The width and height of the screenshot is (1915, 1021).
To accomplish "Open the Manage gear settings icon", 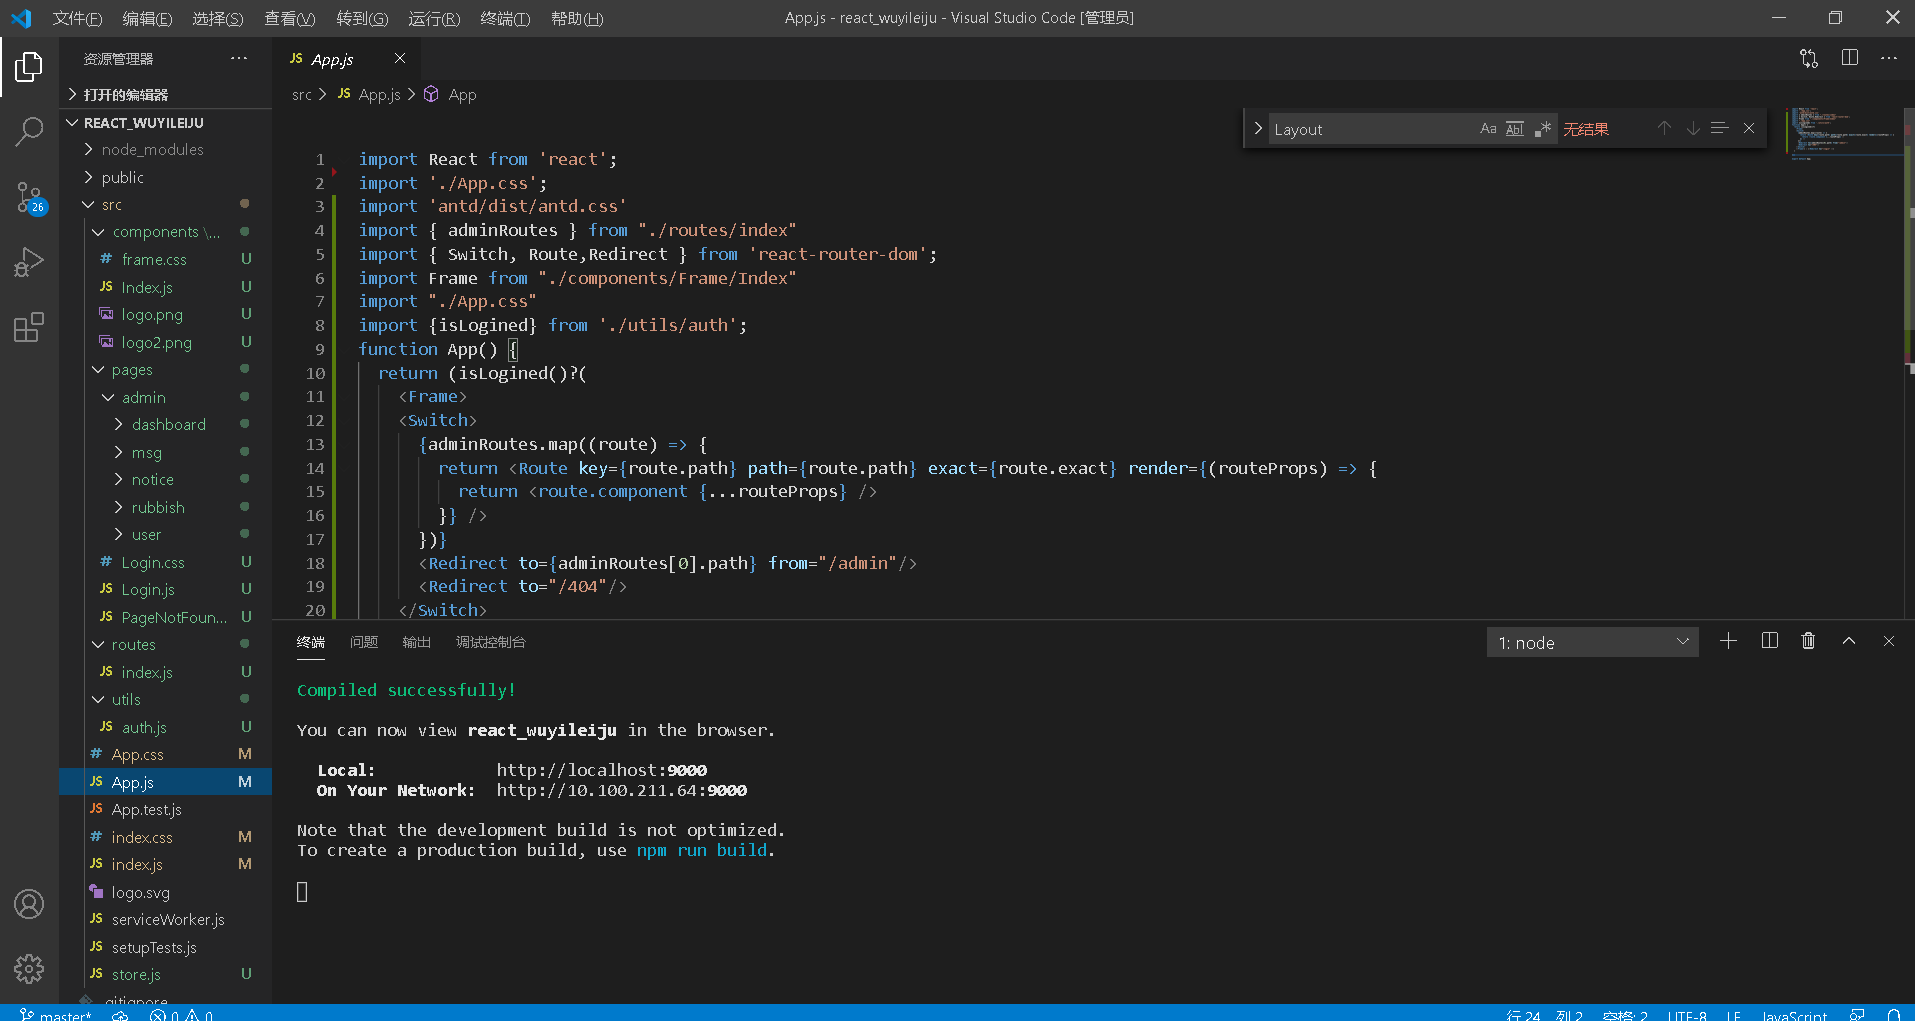I will (x=29, y=968).
